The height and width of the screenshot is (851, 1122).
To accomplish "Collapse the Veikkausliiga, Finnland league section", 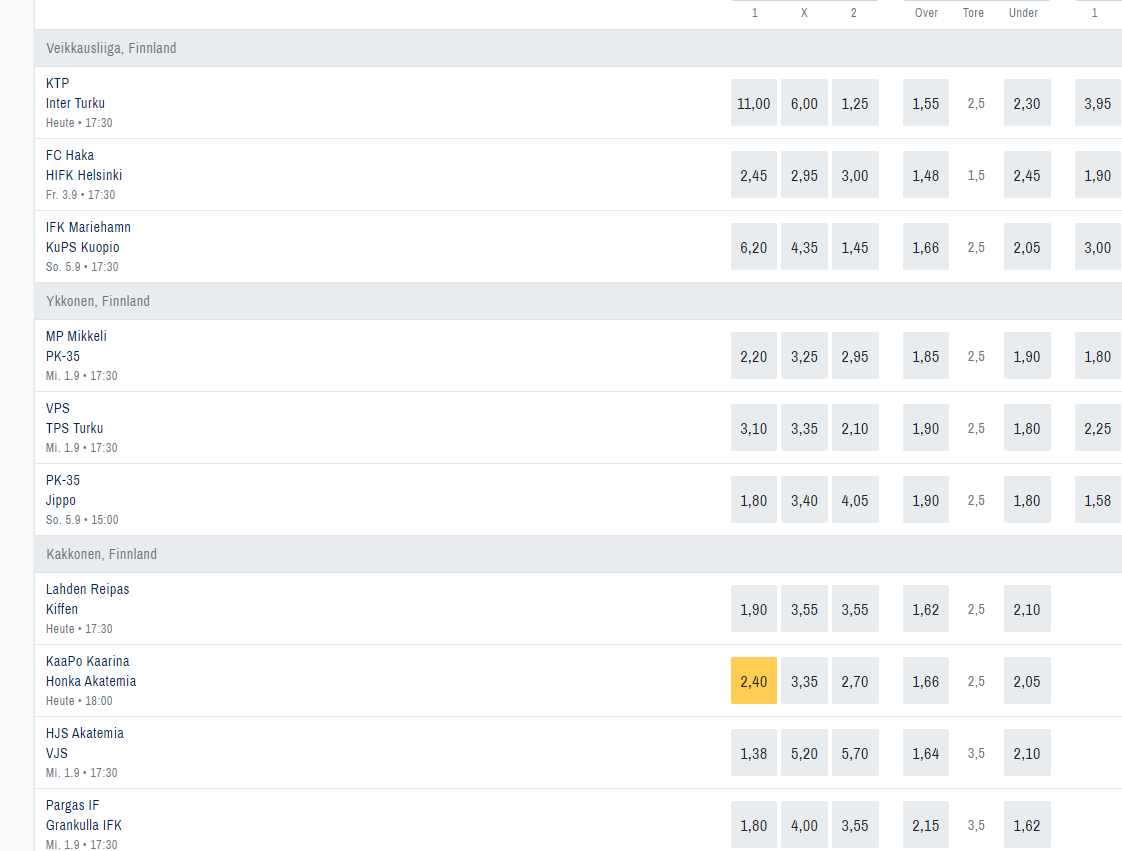I will coord(111,48).
